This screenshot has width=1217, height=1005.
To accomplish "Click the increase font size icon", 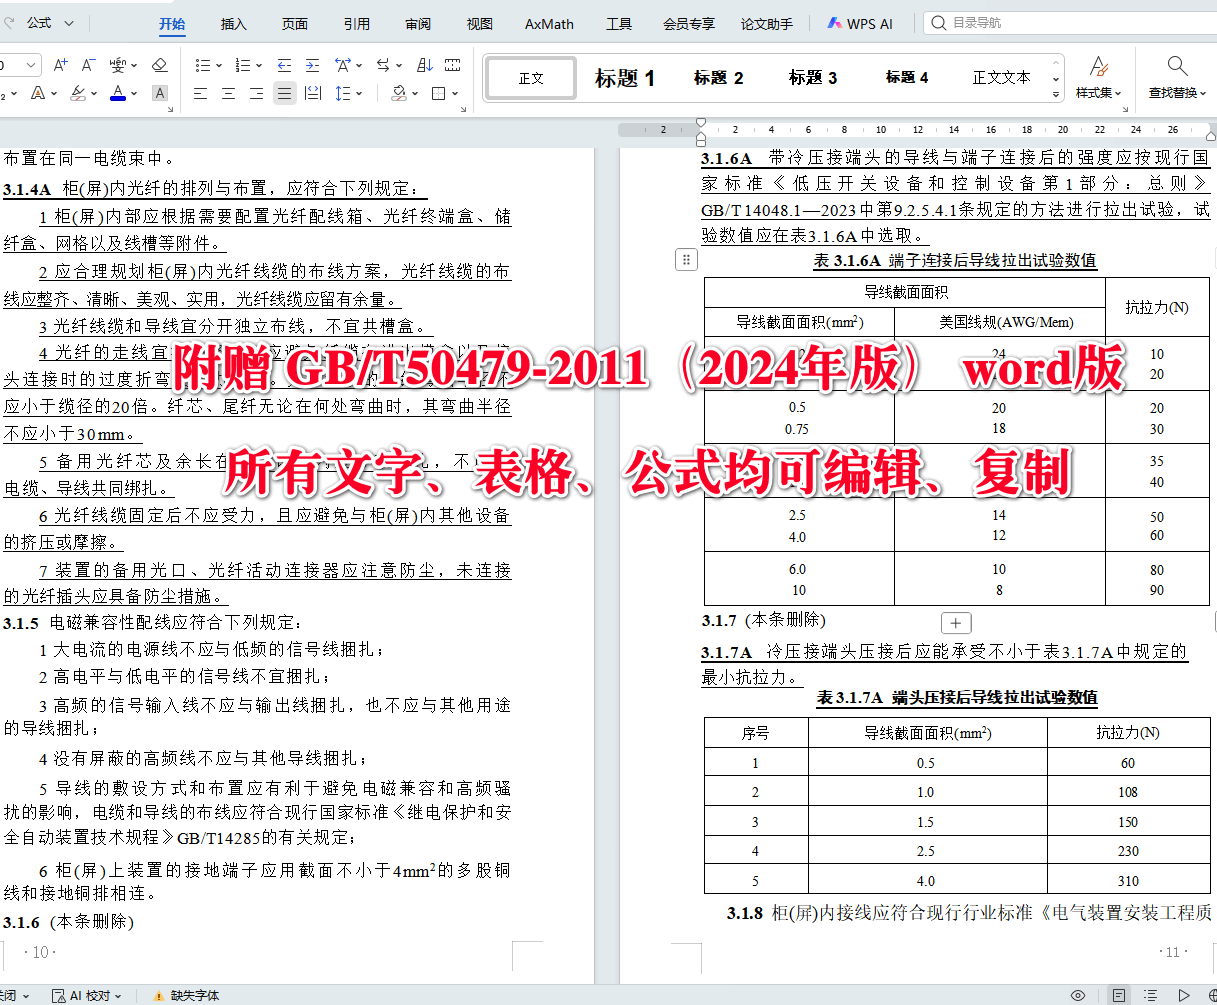I will (60, 65).
